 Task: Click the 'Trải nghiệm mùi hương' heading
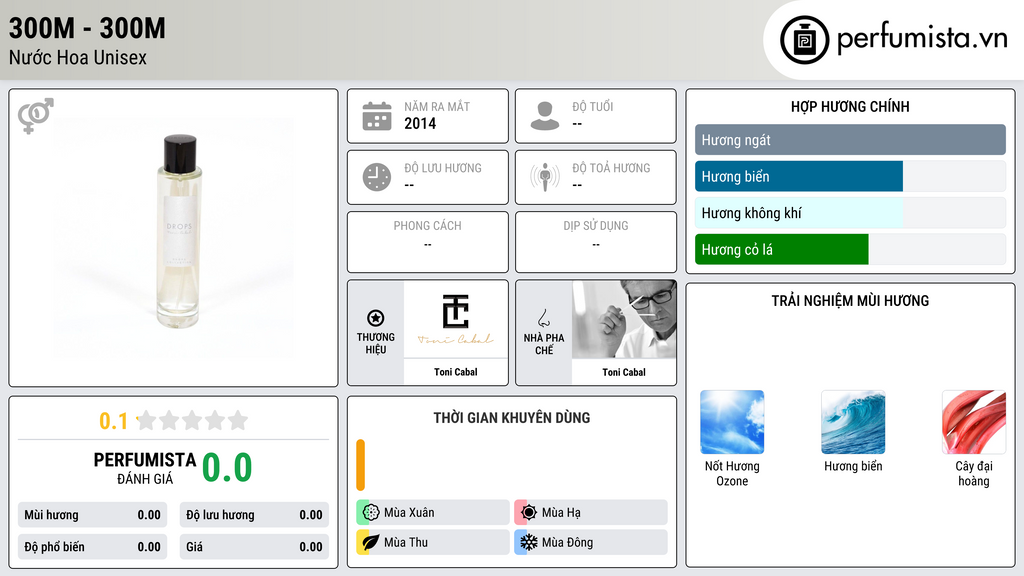(x=850, y=301)
